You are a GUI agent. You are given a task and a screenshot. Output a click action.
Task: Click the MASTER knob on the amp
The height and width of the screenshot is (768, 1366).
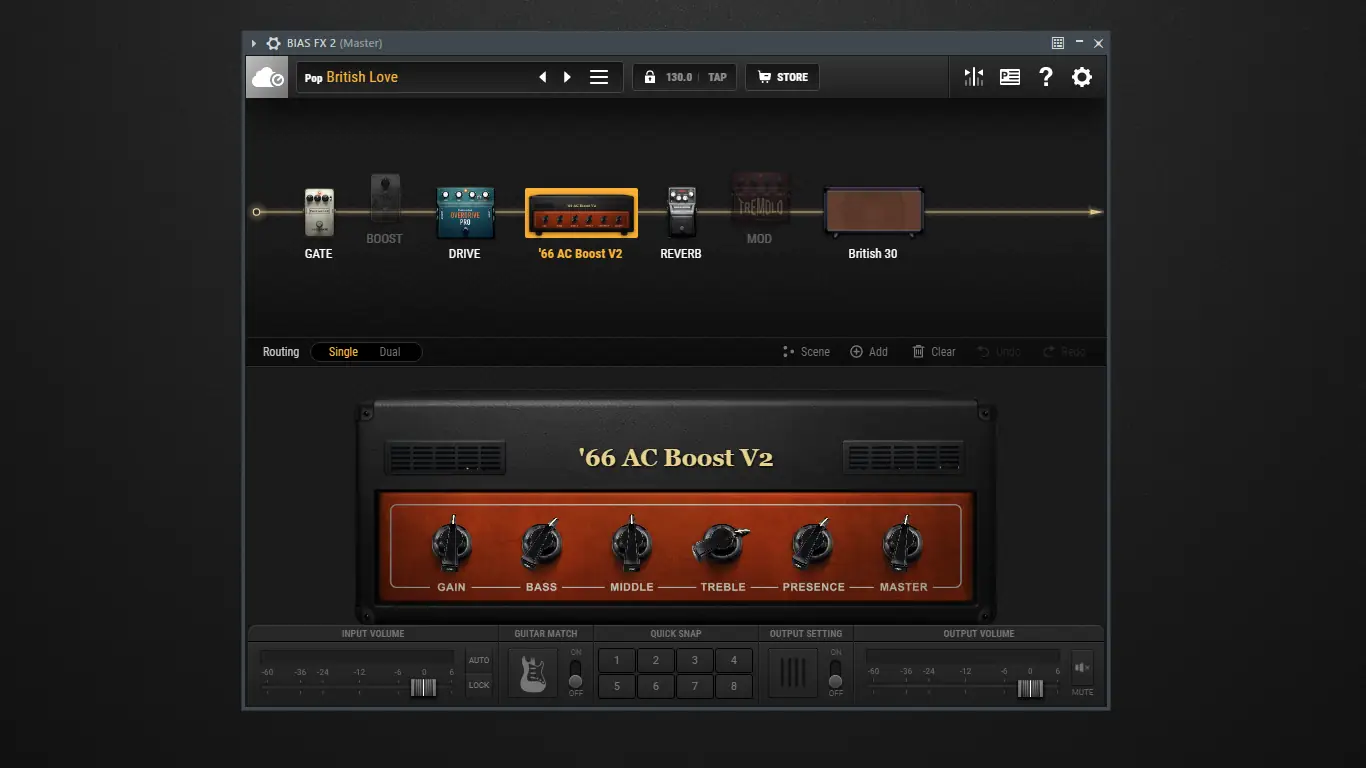(903, 545)
